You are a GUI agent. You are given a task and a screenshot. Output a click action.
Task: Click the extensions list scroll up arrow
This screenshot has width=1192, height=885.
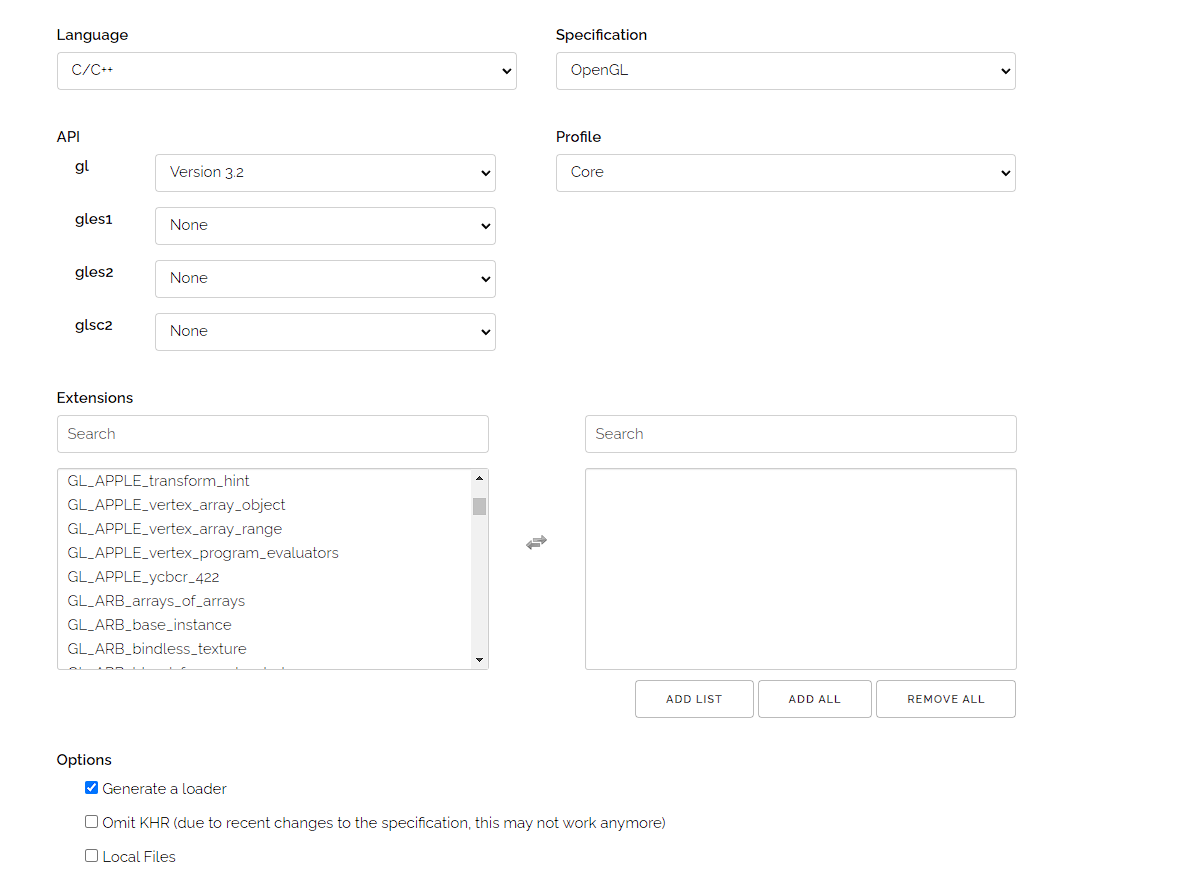[x=480, y=478]
